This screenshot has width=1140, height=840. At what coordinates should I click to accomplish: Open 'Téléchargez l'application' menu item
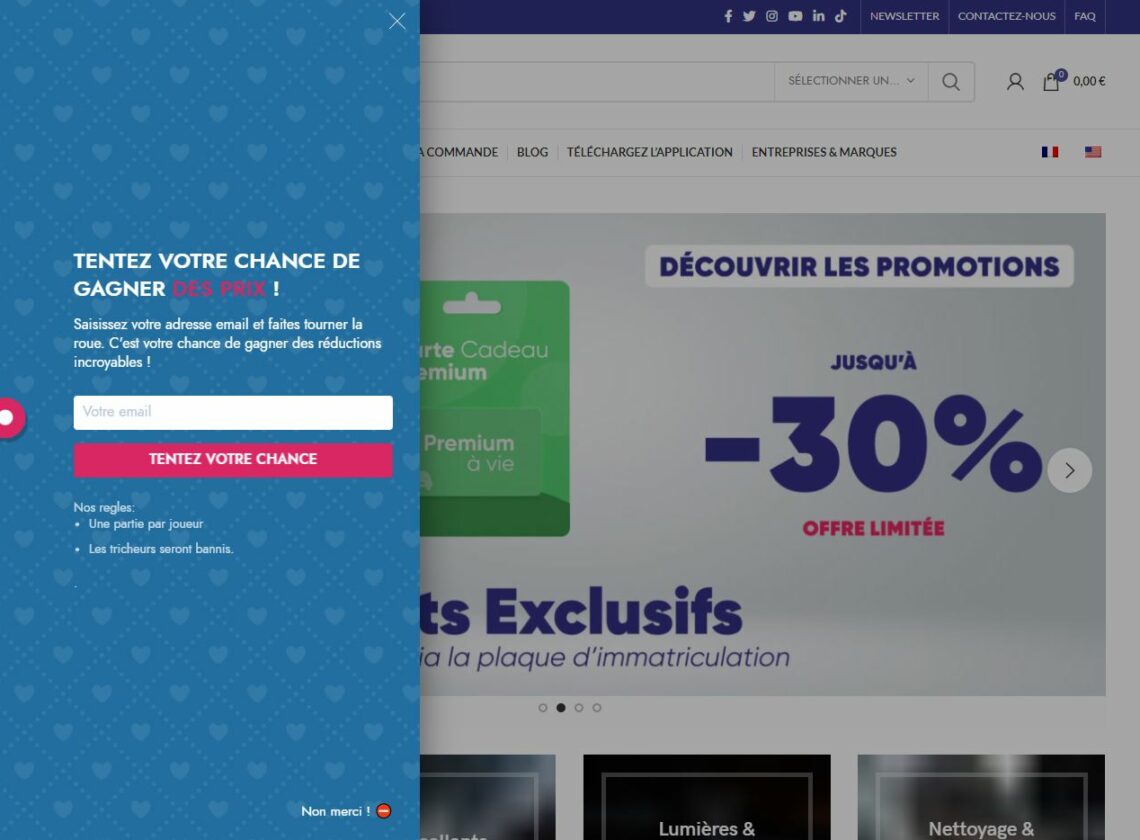coord(650,152)
